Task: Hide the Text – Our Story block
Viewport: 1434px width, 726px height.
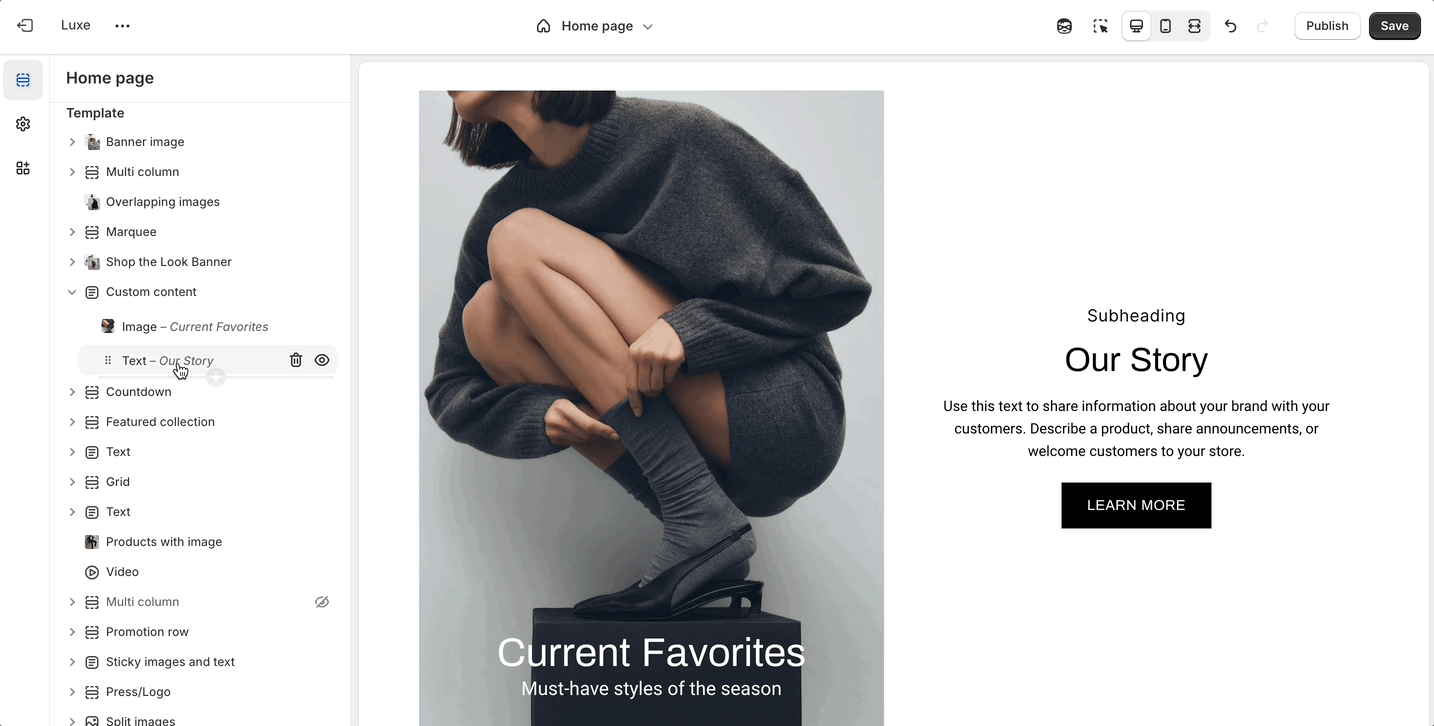Action: [322, 360]
